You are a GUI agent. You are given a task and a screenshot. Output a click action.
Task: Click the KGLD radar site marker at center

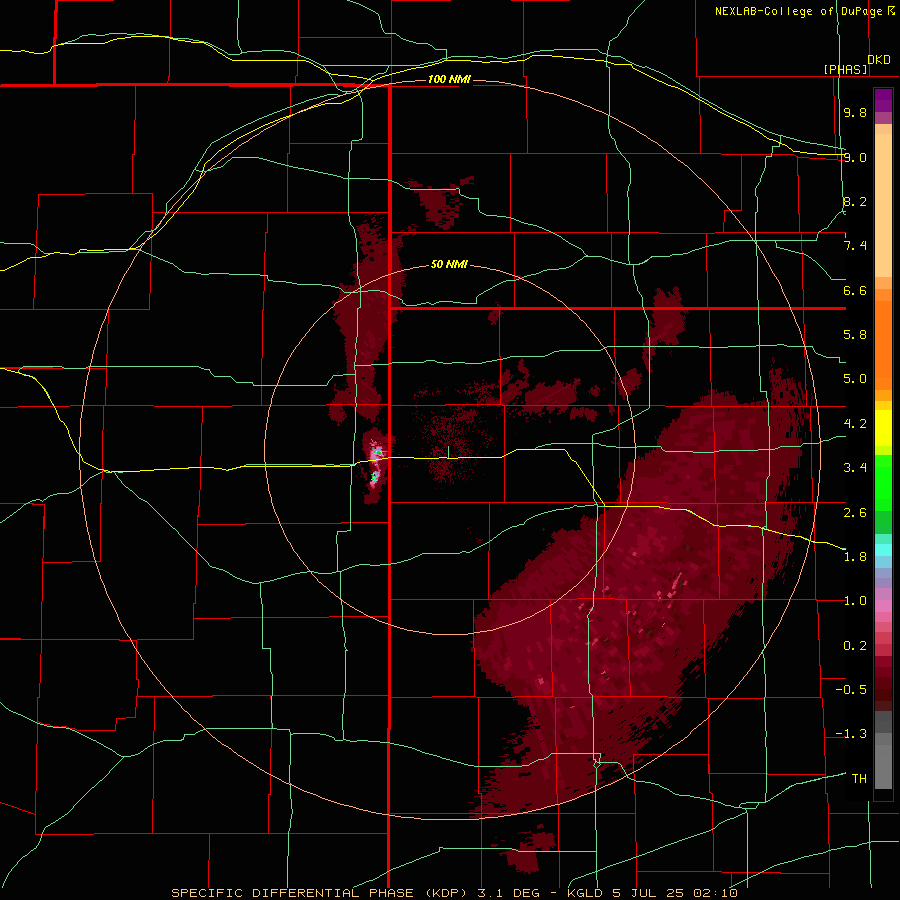click(x=448, y=453)
